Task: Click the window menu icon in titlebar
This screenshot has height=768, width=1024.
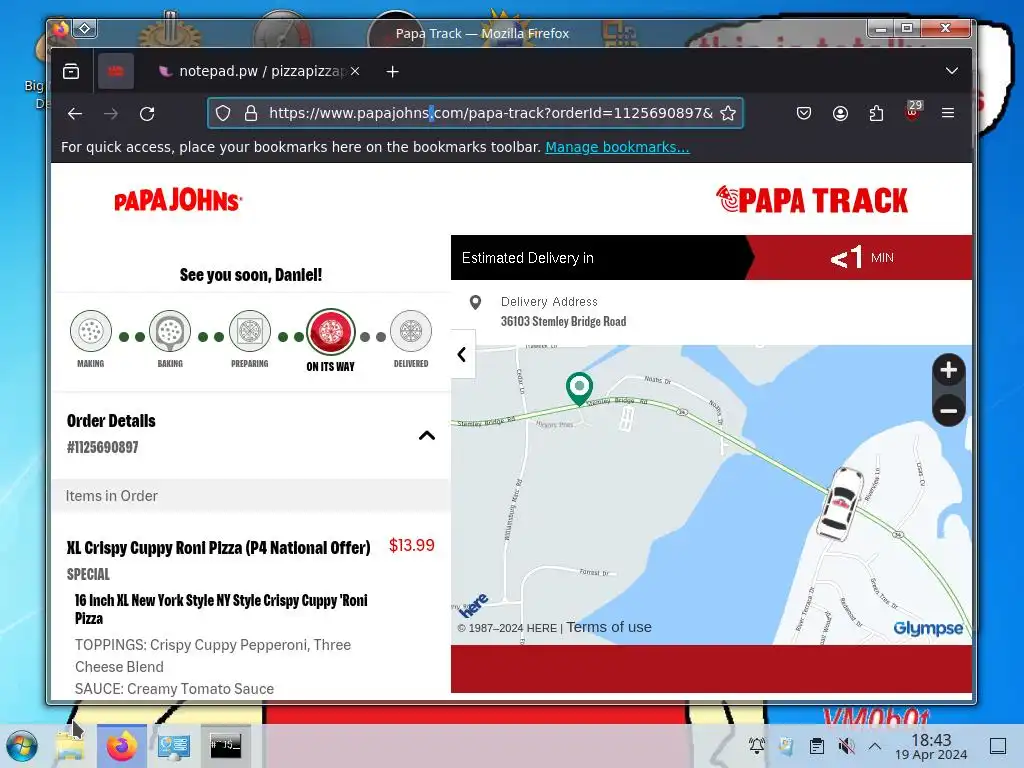Action: tap(85, 29)
